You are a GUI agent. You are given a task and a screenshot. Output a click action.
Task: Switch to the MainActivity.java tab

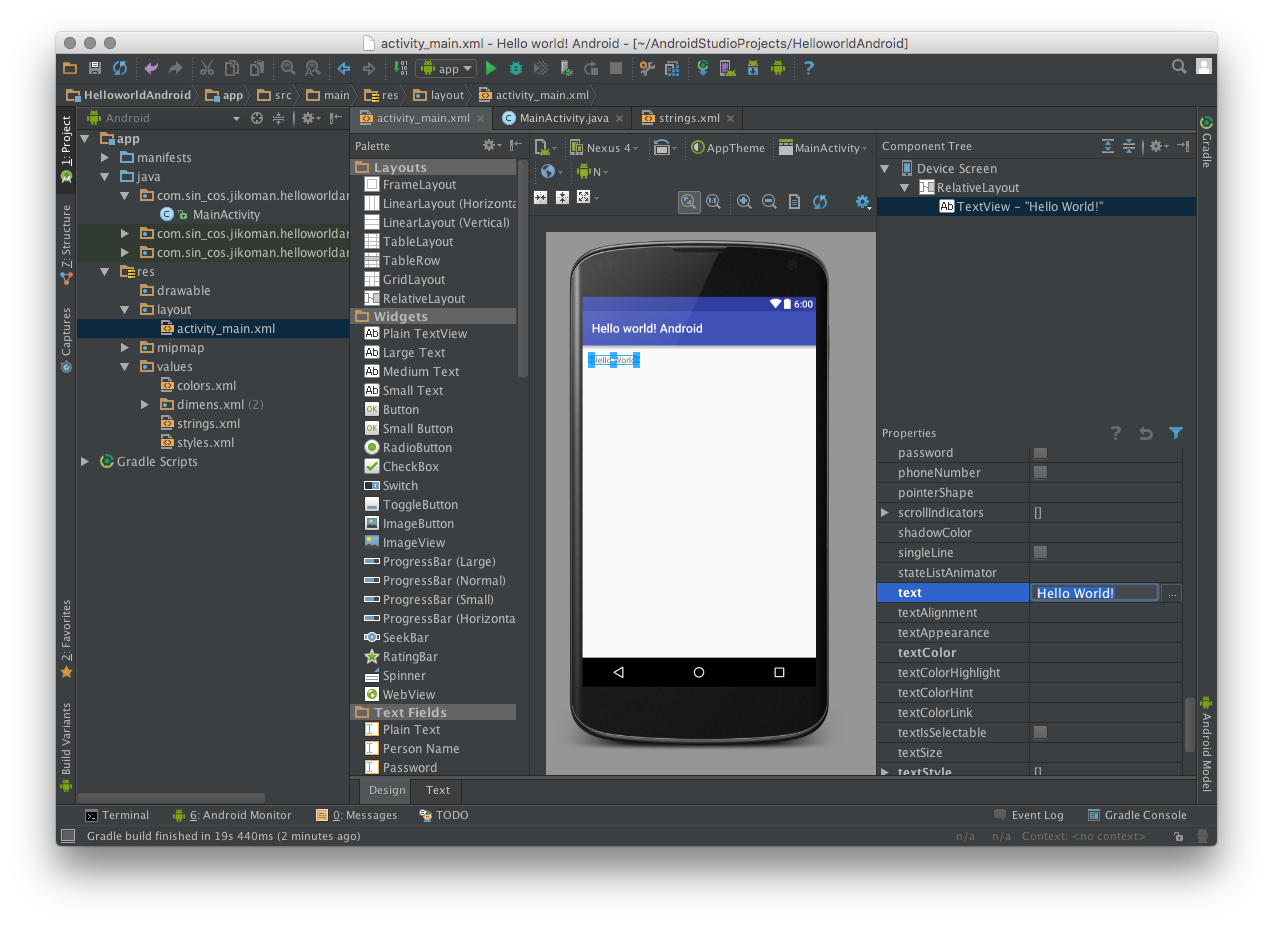pyautogui.click(x=564, y=118)
